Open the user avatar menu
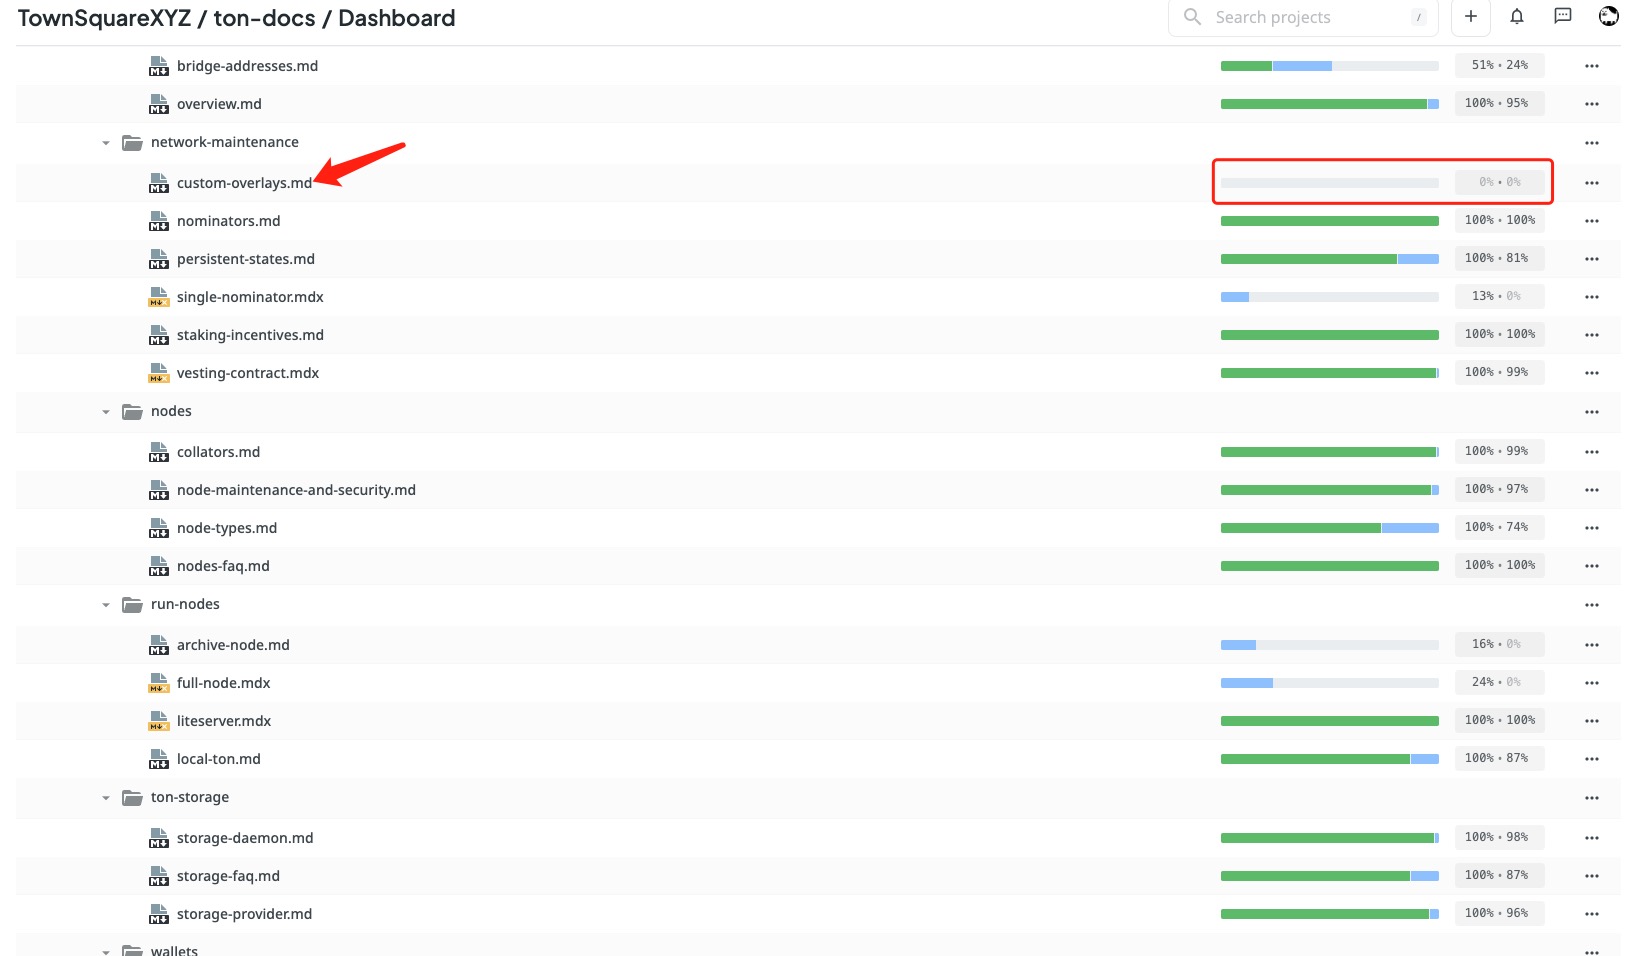Screen dimensions: 1632x956 point(1609,16)
